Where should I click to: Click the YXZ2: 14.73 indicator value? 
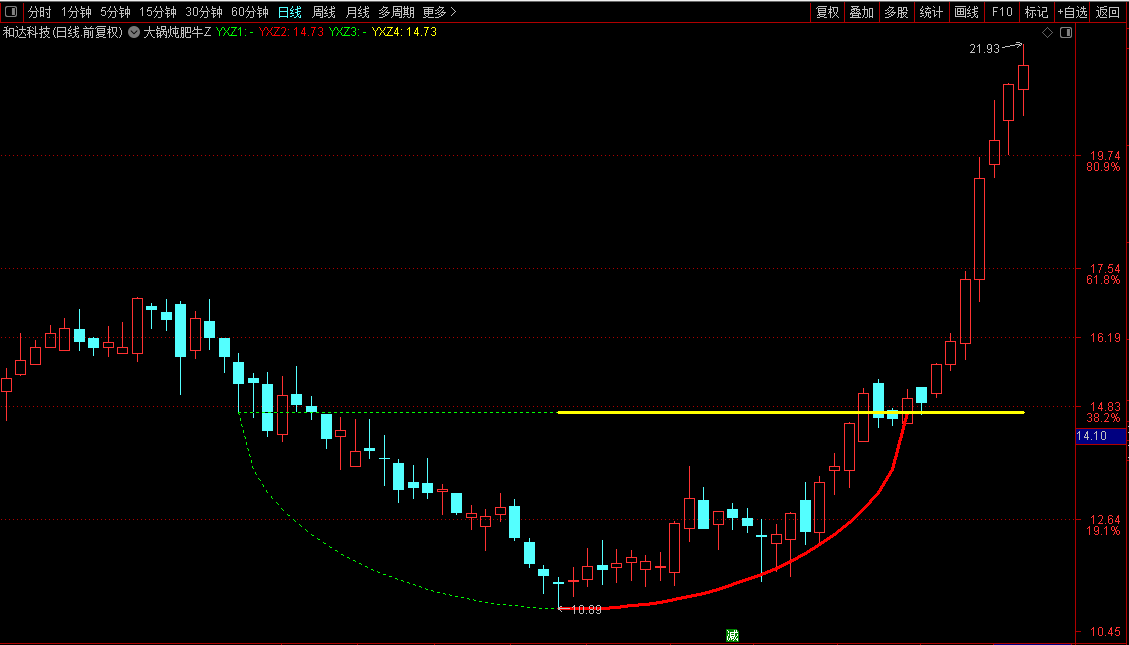coord(291,32)
